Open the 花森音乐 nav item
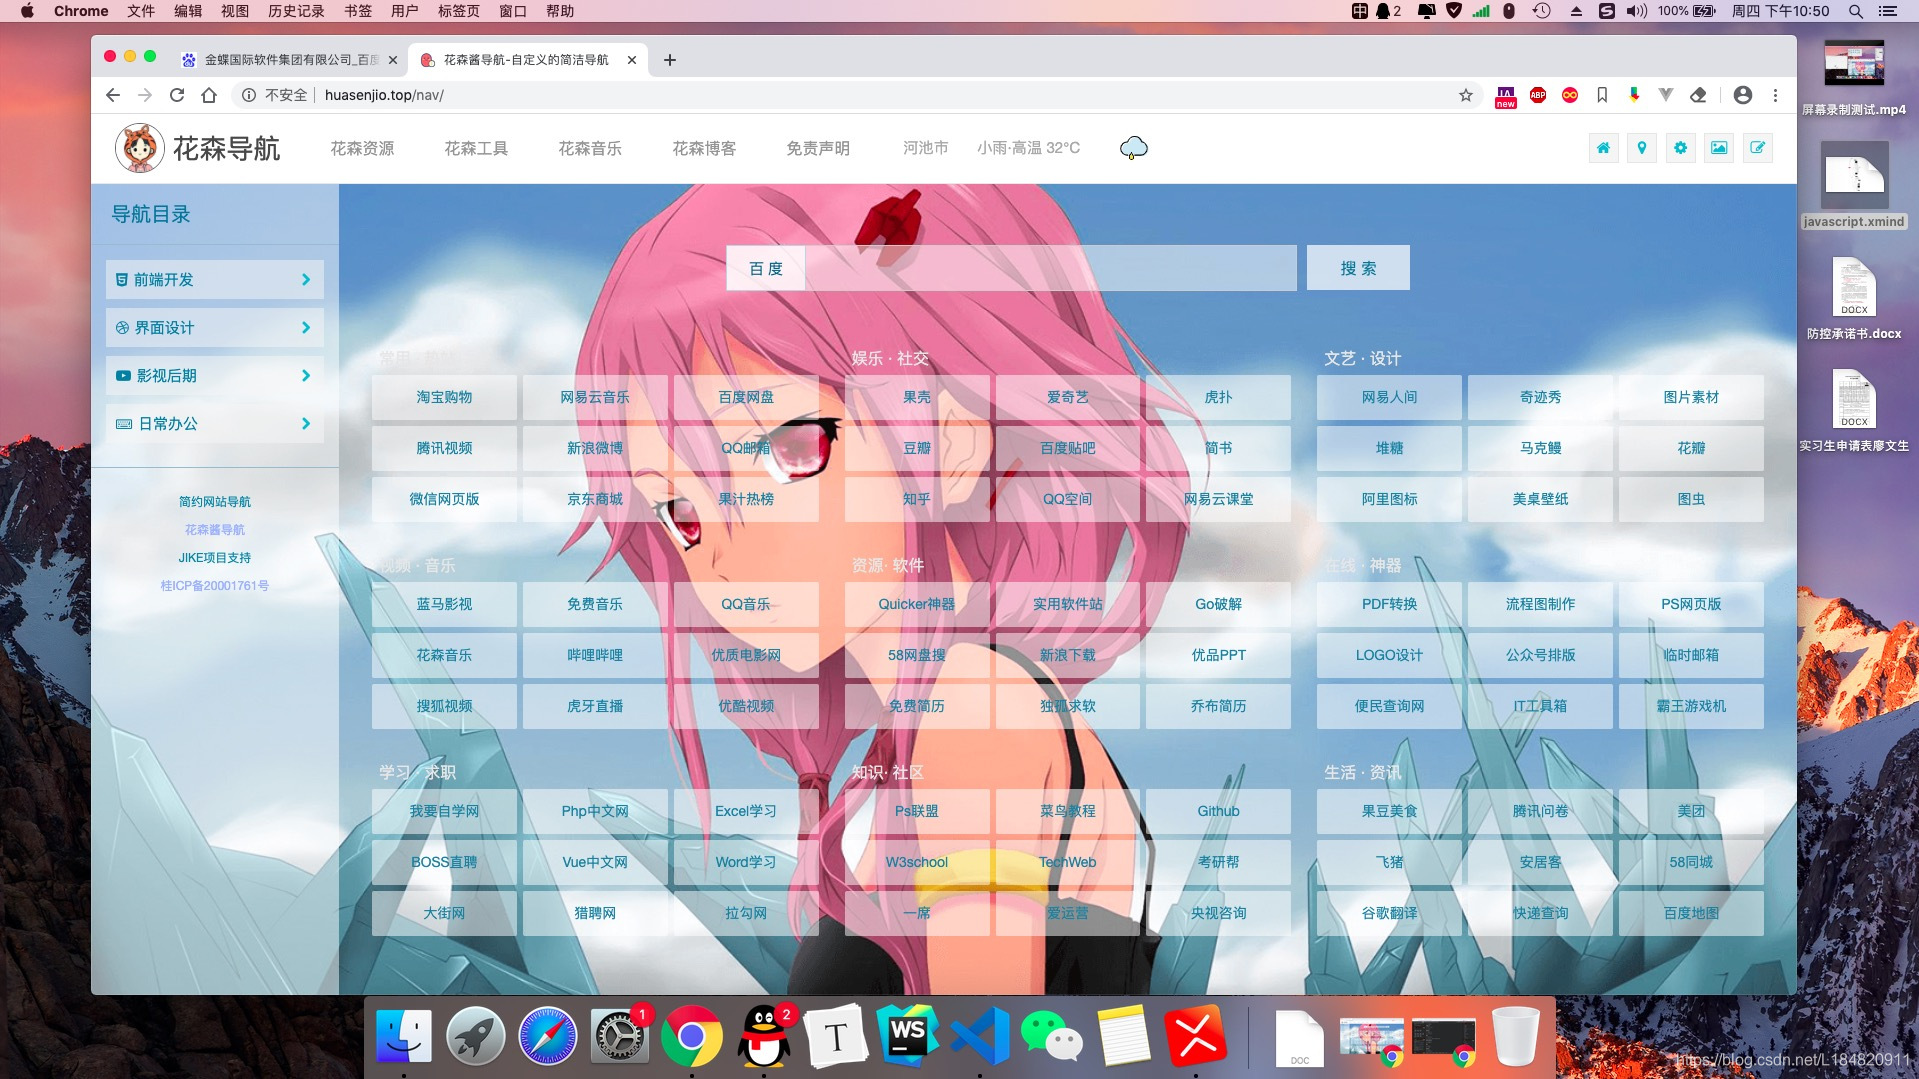 coord(590,148)
